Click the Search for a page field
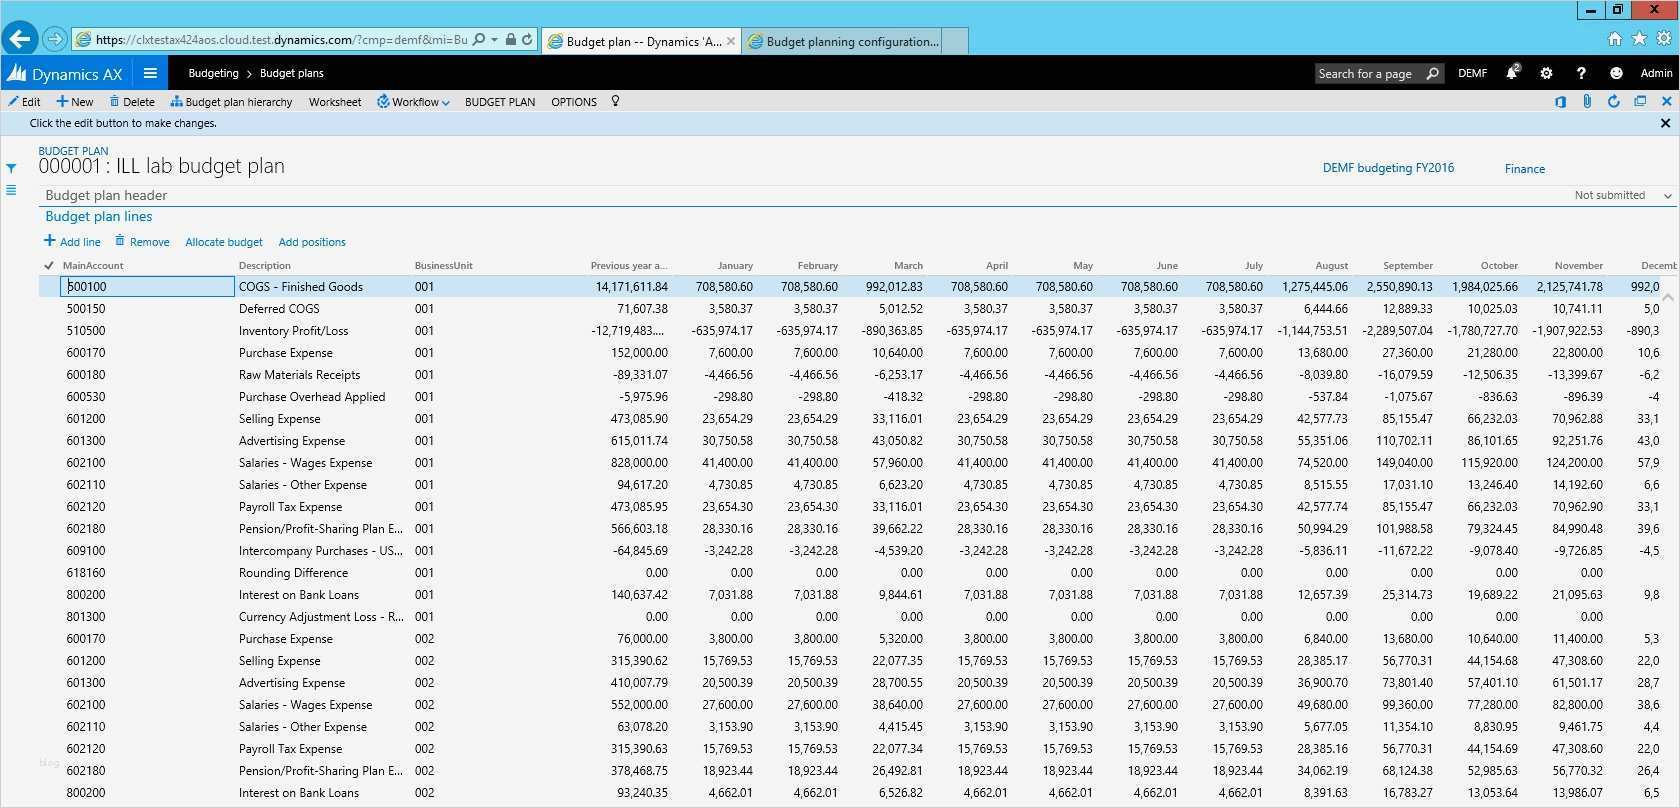 tap(1368, 73)
